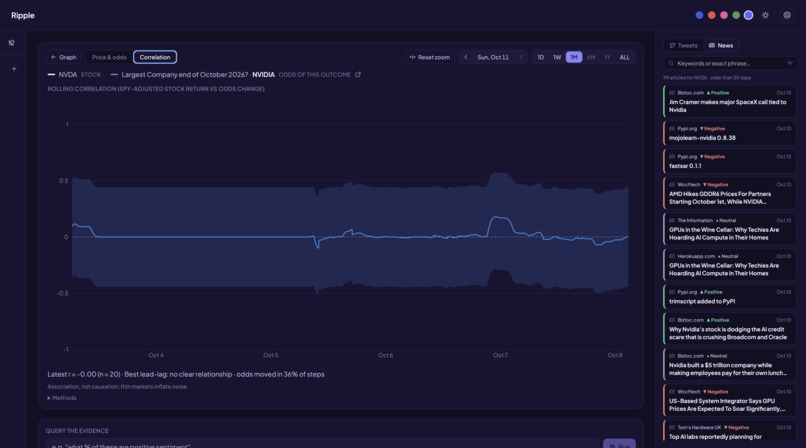Select the orange accent color dot

tap(711, 15)
